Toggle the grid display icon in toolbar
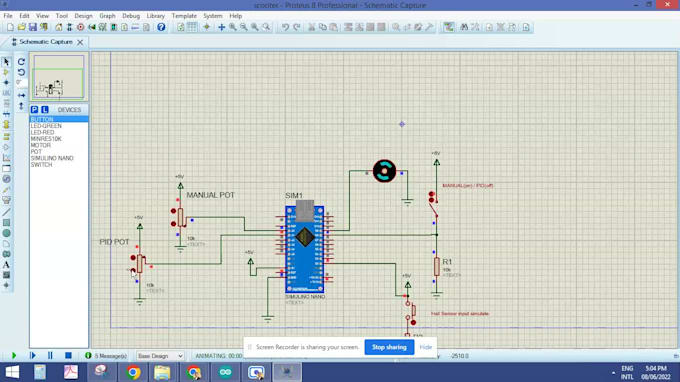Image resolution: width=680 pixels, height=382 pixels. tap(192, 27)
